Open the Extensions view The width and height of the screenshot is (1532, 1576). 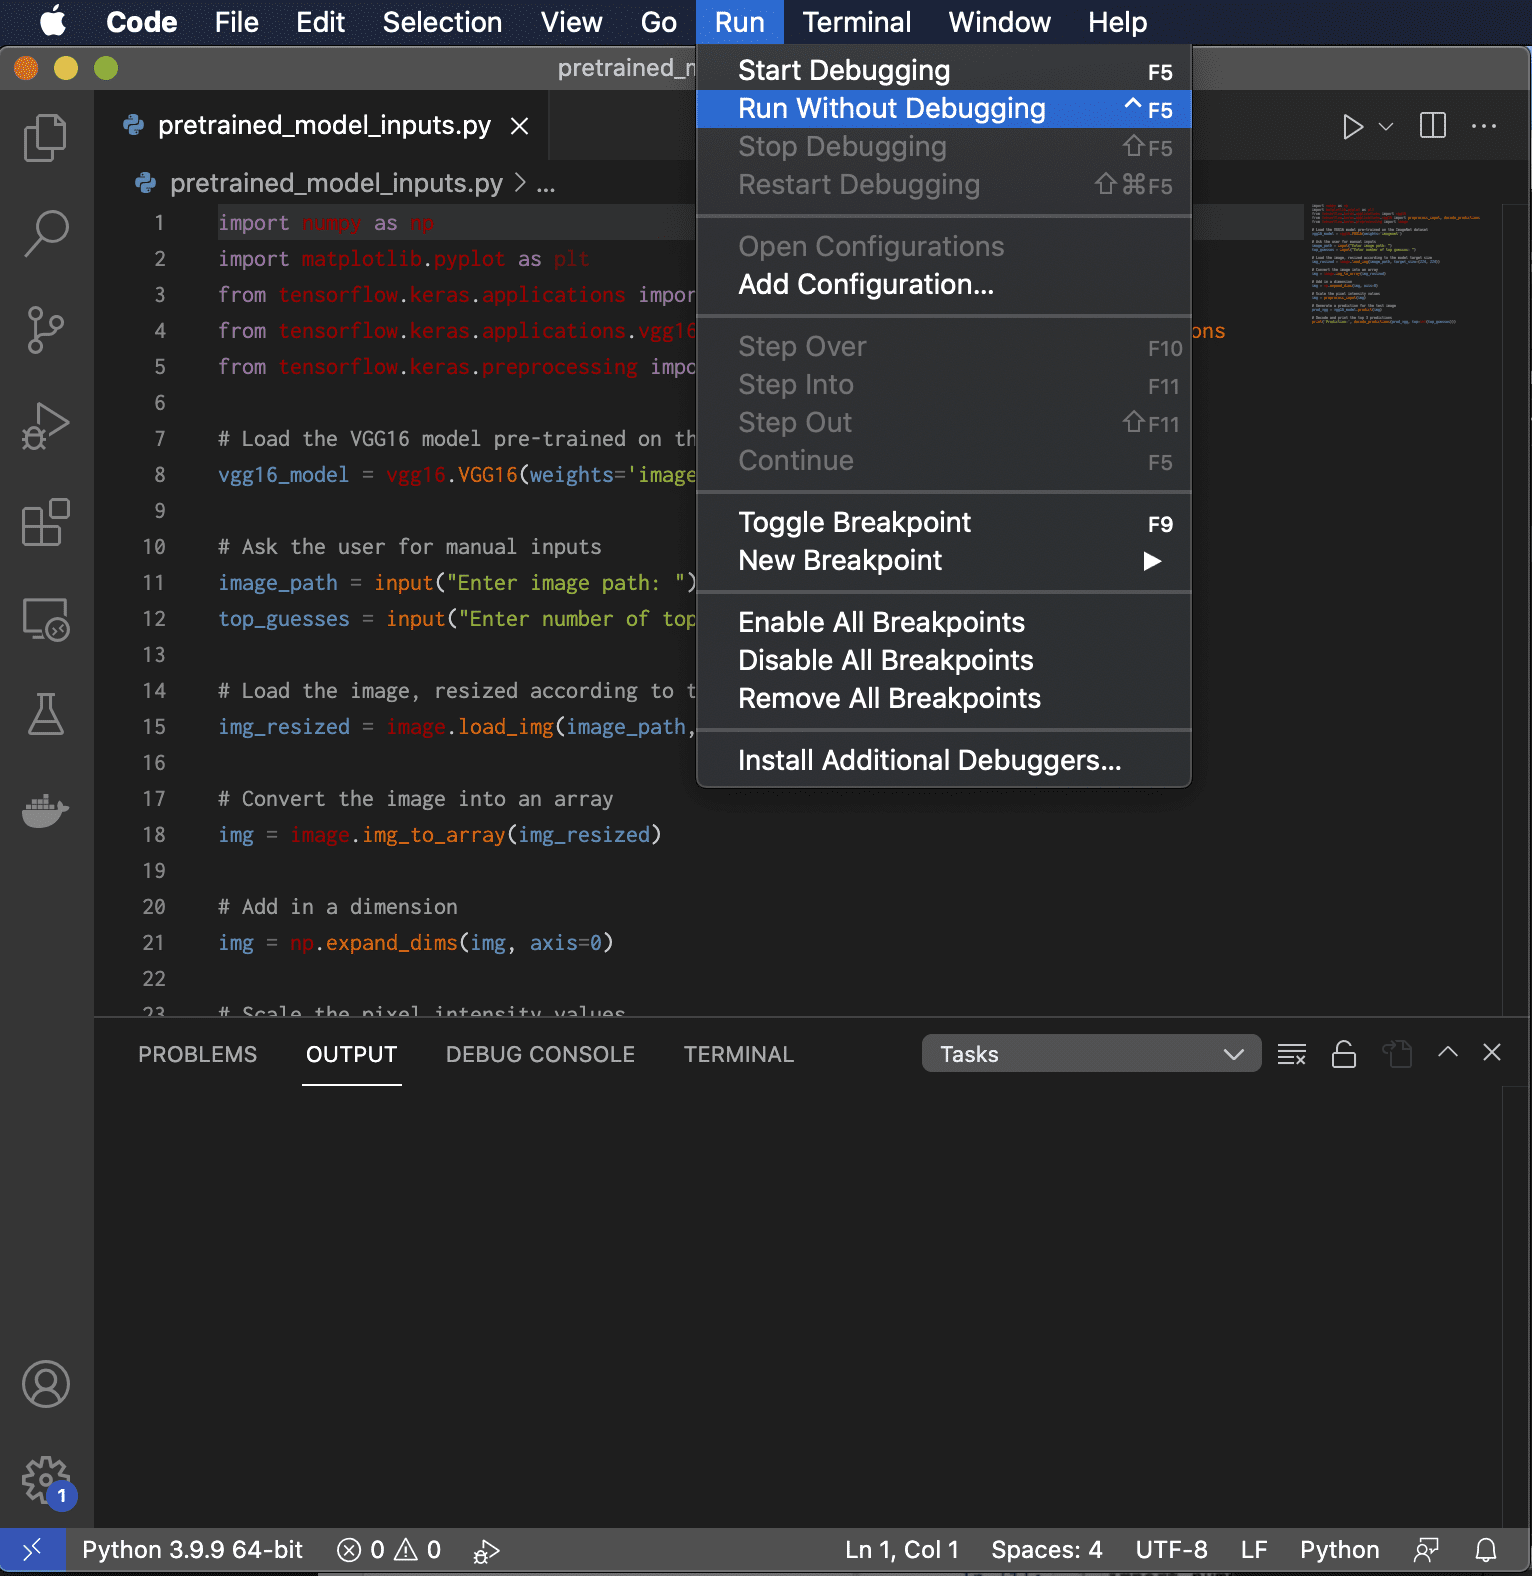point(45,522)
